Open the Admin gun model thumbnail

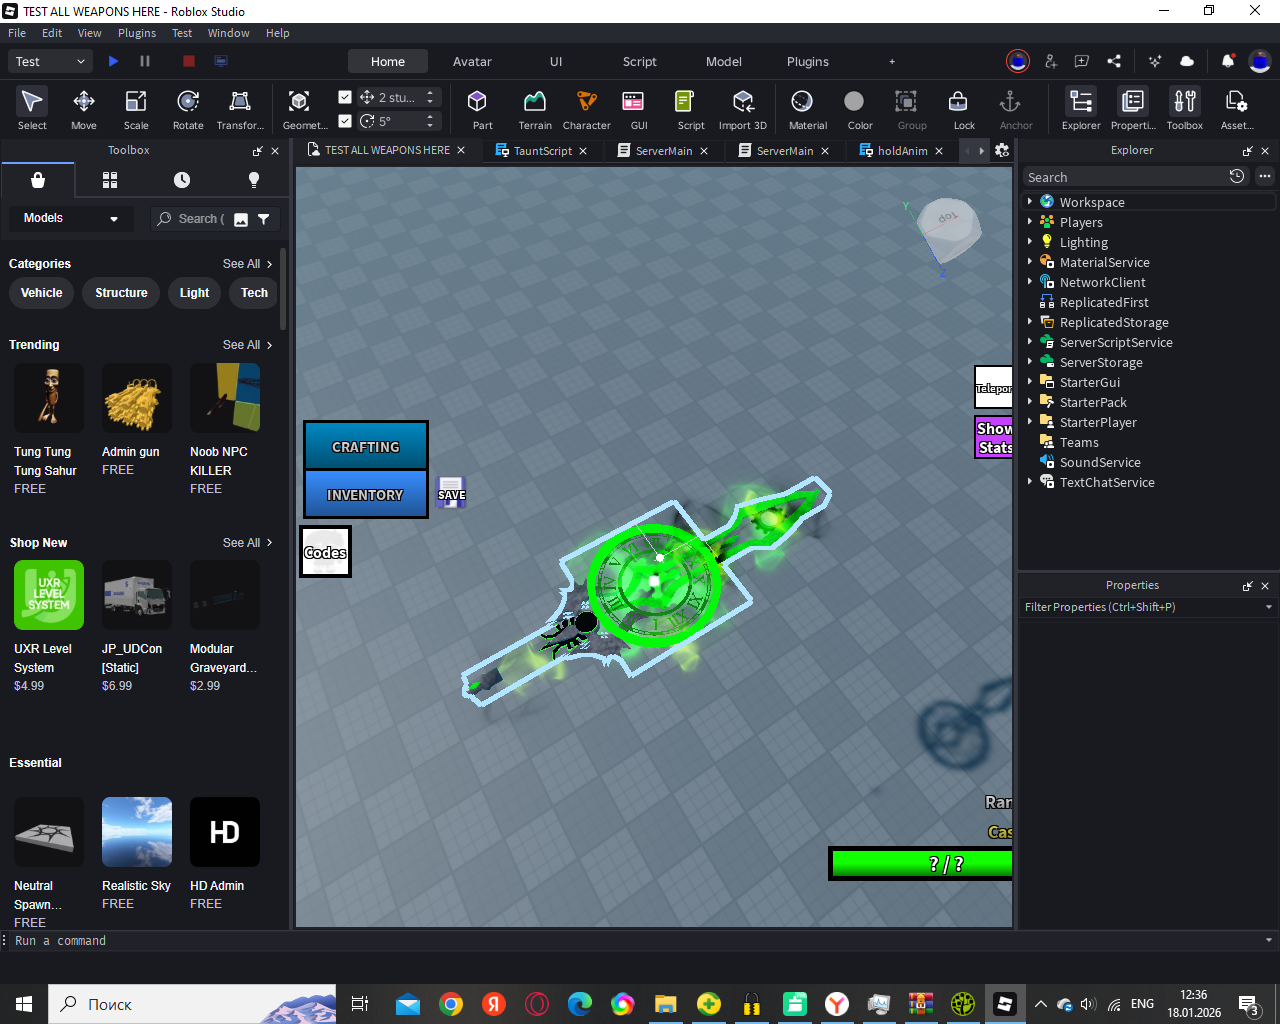pos(137,398)
